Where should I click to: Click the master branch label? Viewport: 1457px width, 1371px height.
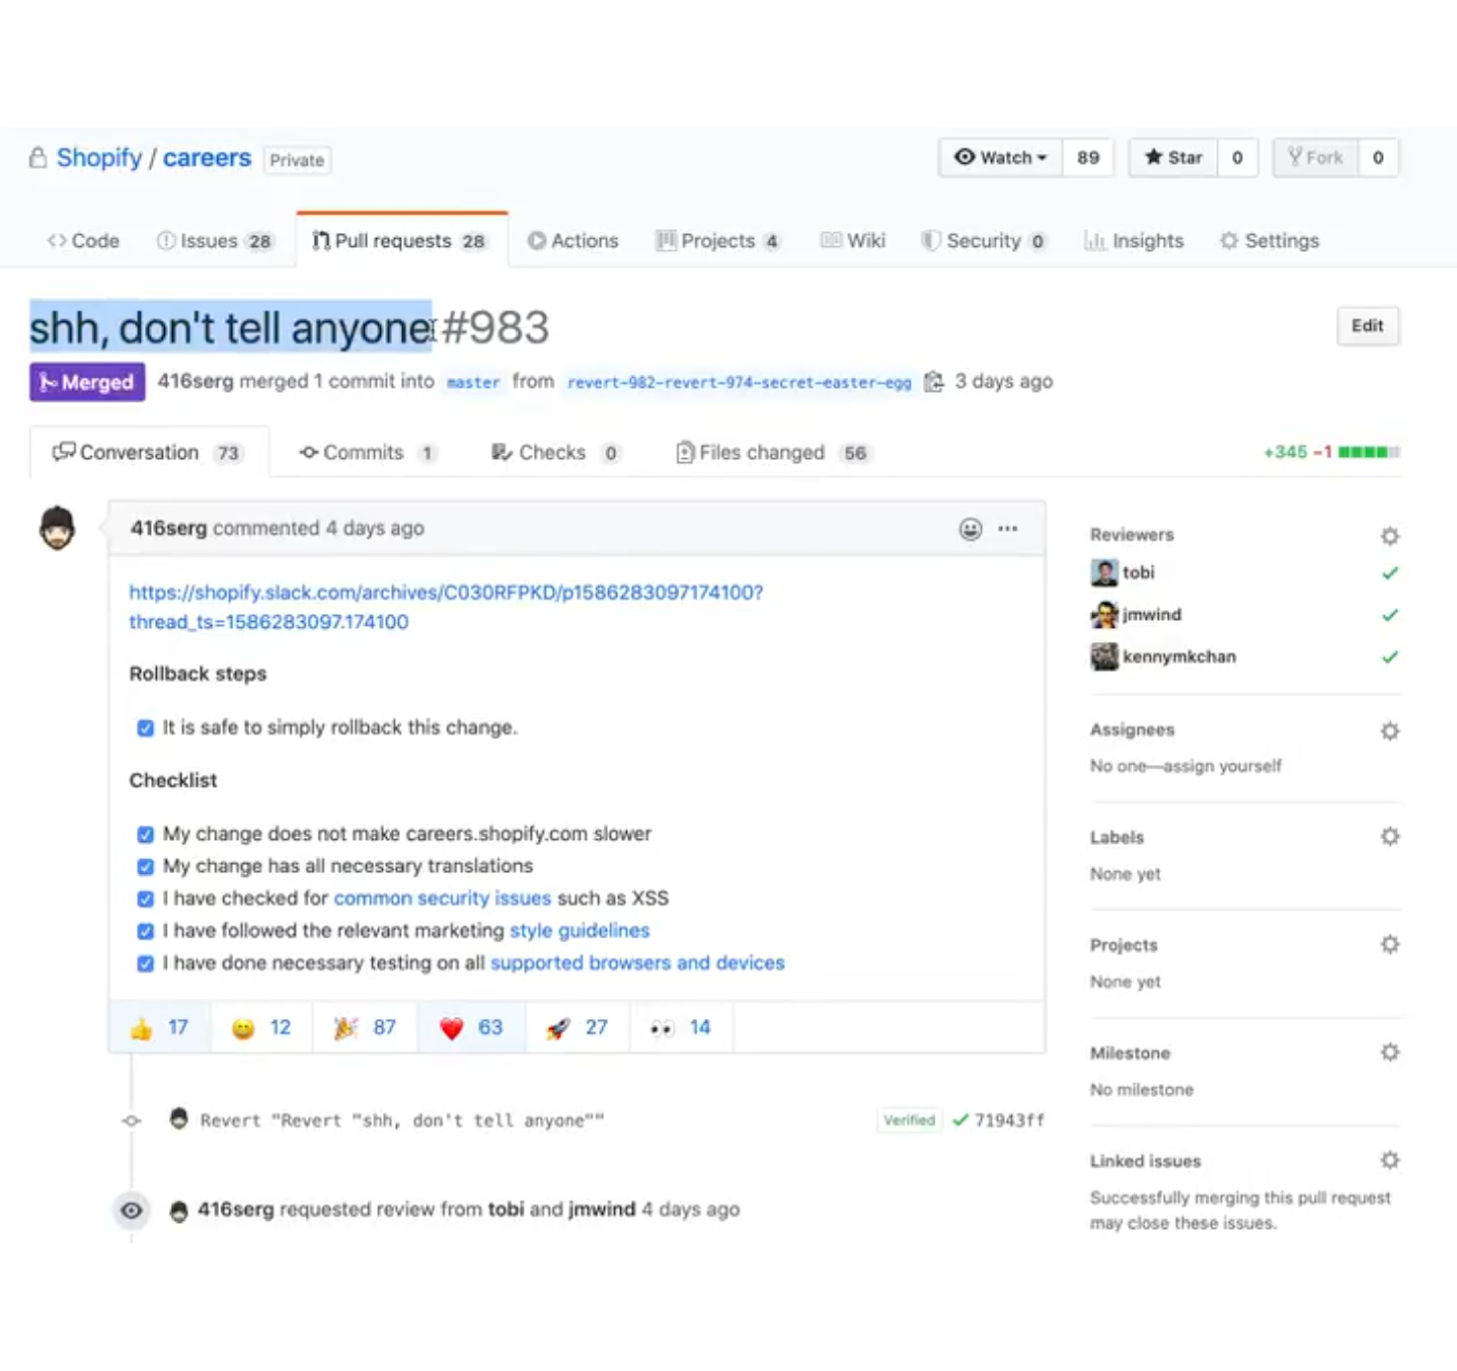pos(473,382)
